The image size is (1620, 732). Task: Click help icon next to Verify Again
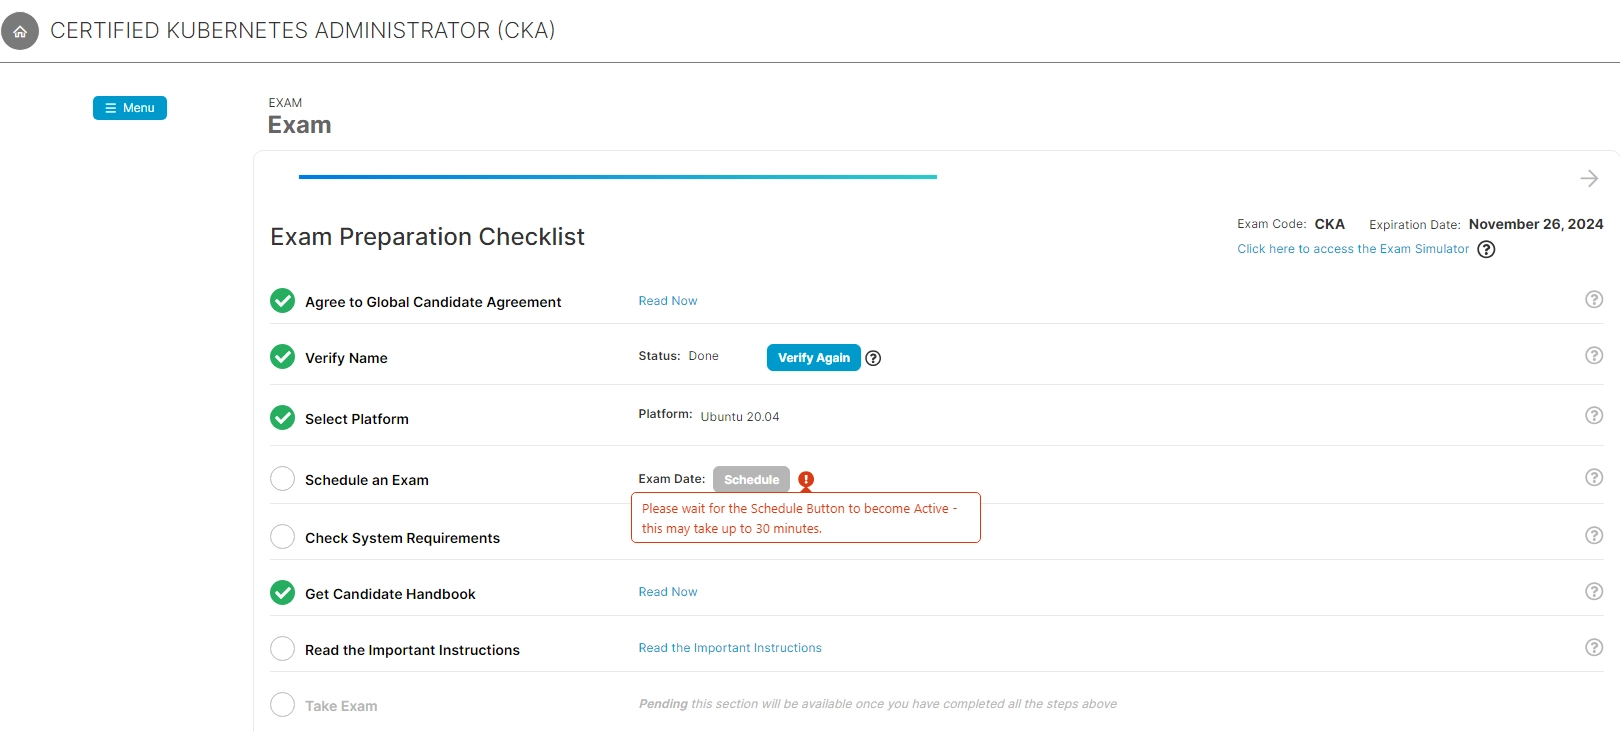click(873, 358)
